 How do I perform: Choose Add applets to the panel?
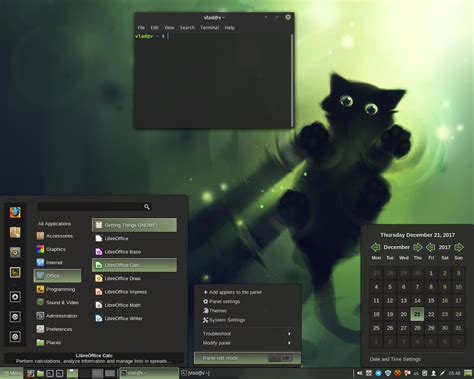pyautogui.click(x=247, y=292)
